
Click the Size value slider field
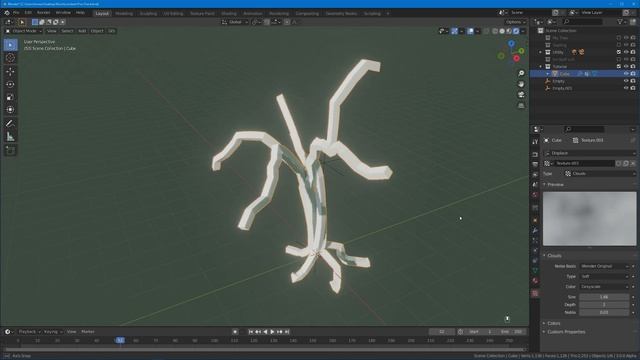604,297
